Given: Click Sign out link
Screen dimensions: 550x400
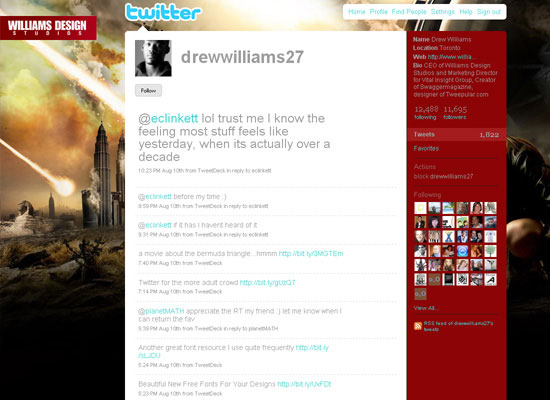Looking at the screenshot, I should pos(489,12).
